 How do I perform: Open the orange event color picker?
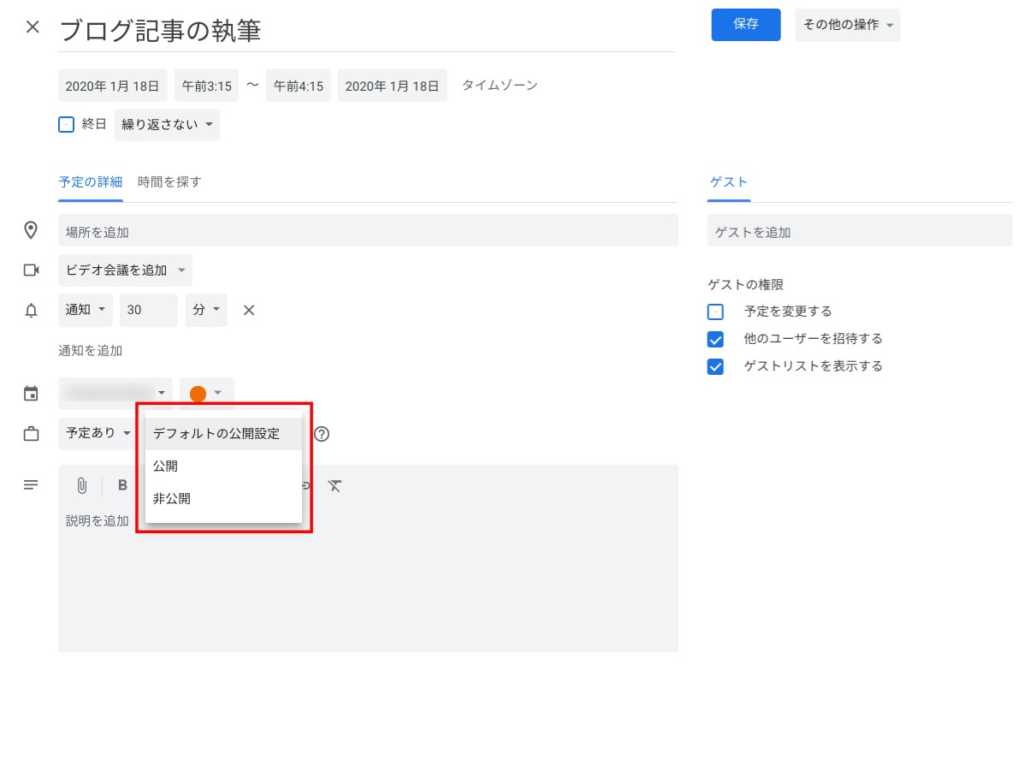[x=205, y=392]
